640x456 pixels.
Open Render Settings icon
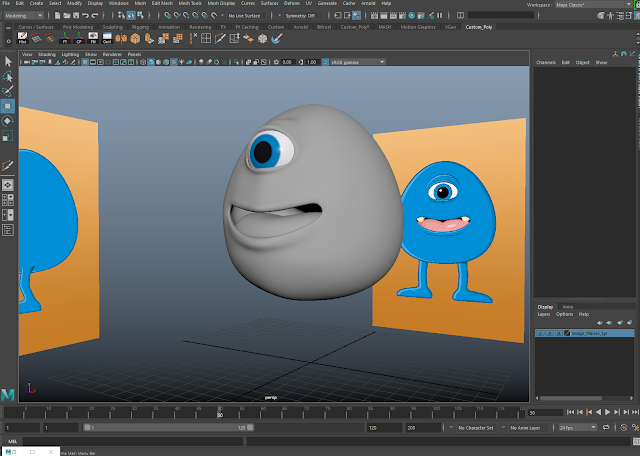click(x=402, y=16)
